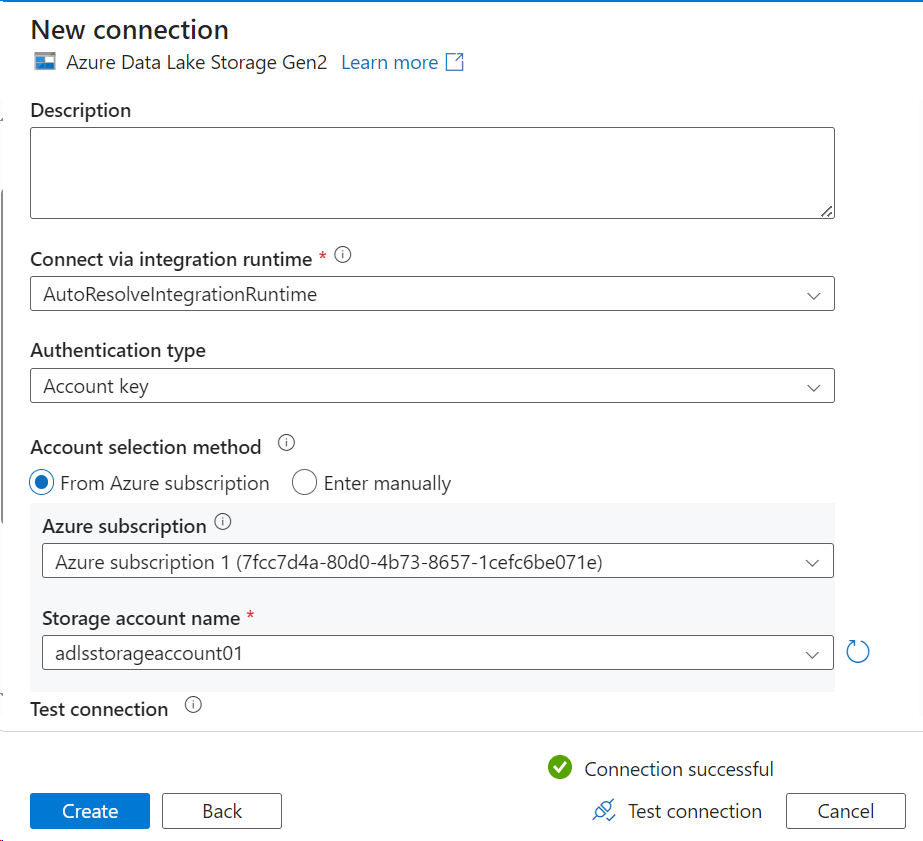
Task: Choose Enter manually account selection
Action: pyautogui.click(x=304, y=482)
